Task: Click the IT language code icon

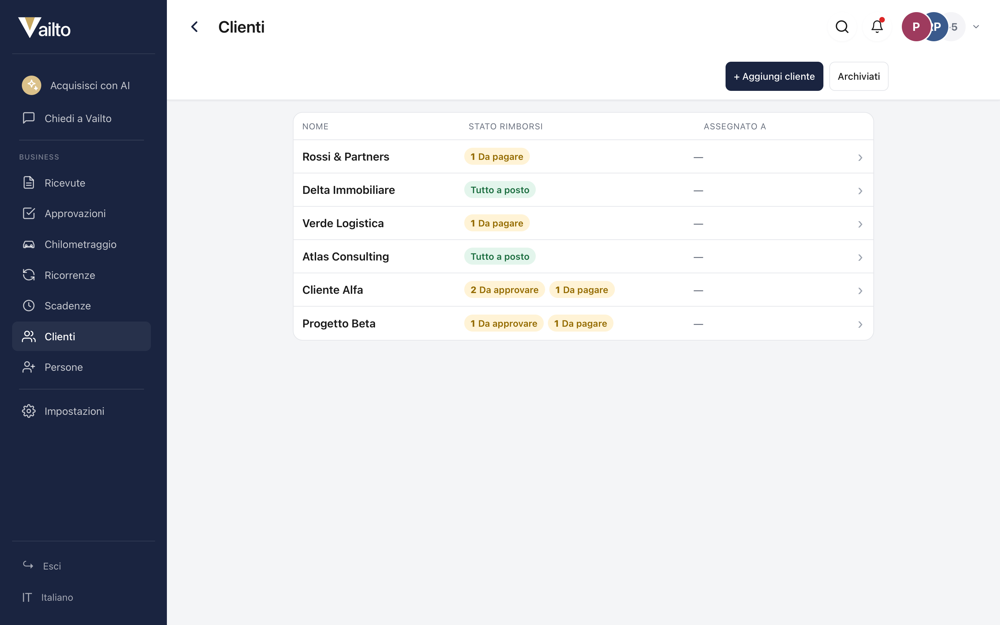Action: (27, 597)
